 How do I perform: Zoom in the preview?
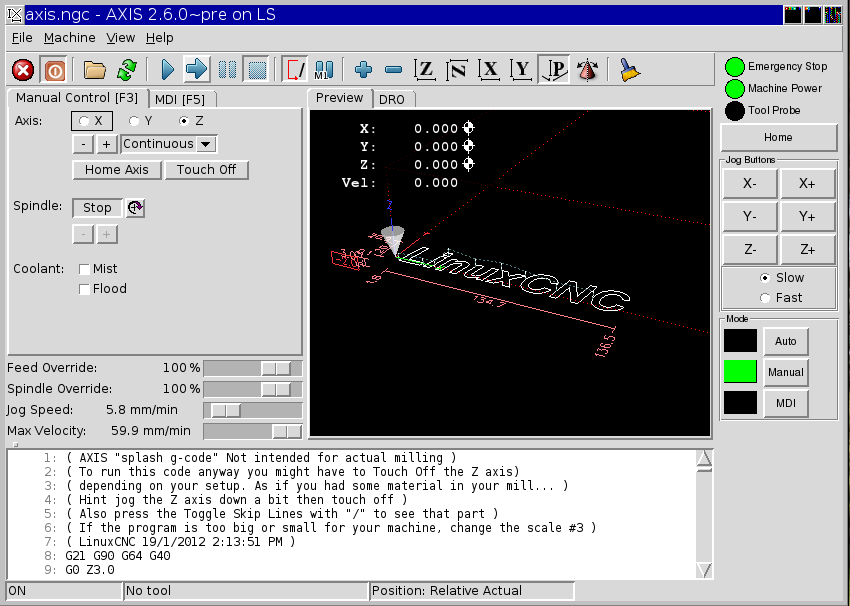click(363, 70)
